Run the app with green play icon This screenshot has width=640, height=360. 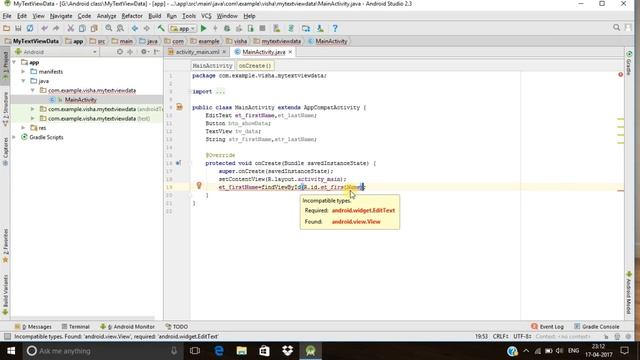(x=204, y=29)
